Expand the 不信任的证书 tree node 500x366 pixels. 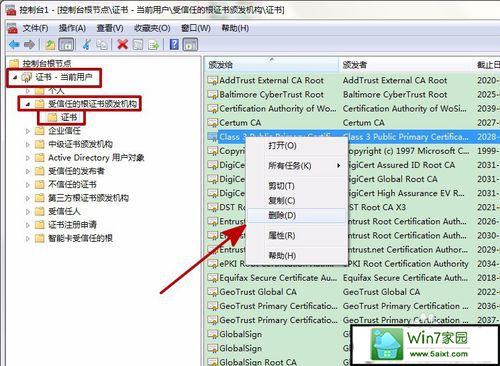28,185
